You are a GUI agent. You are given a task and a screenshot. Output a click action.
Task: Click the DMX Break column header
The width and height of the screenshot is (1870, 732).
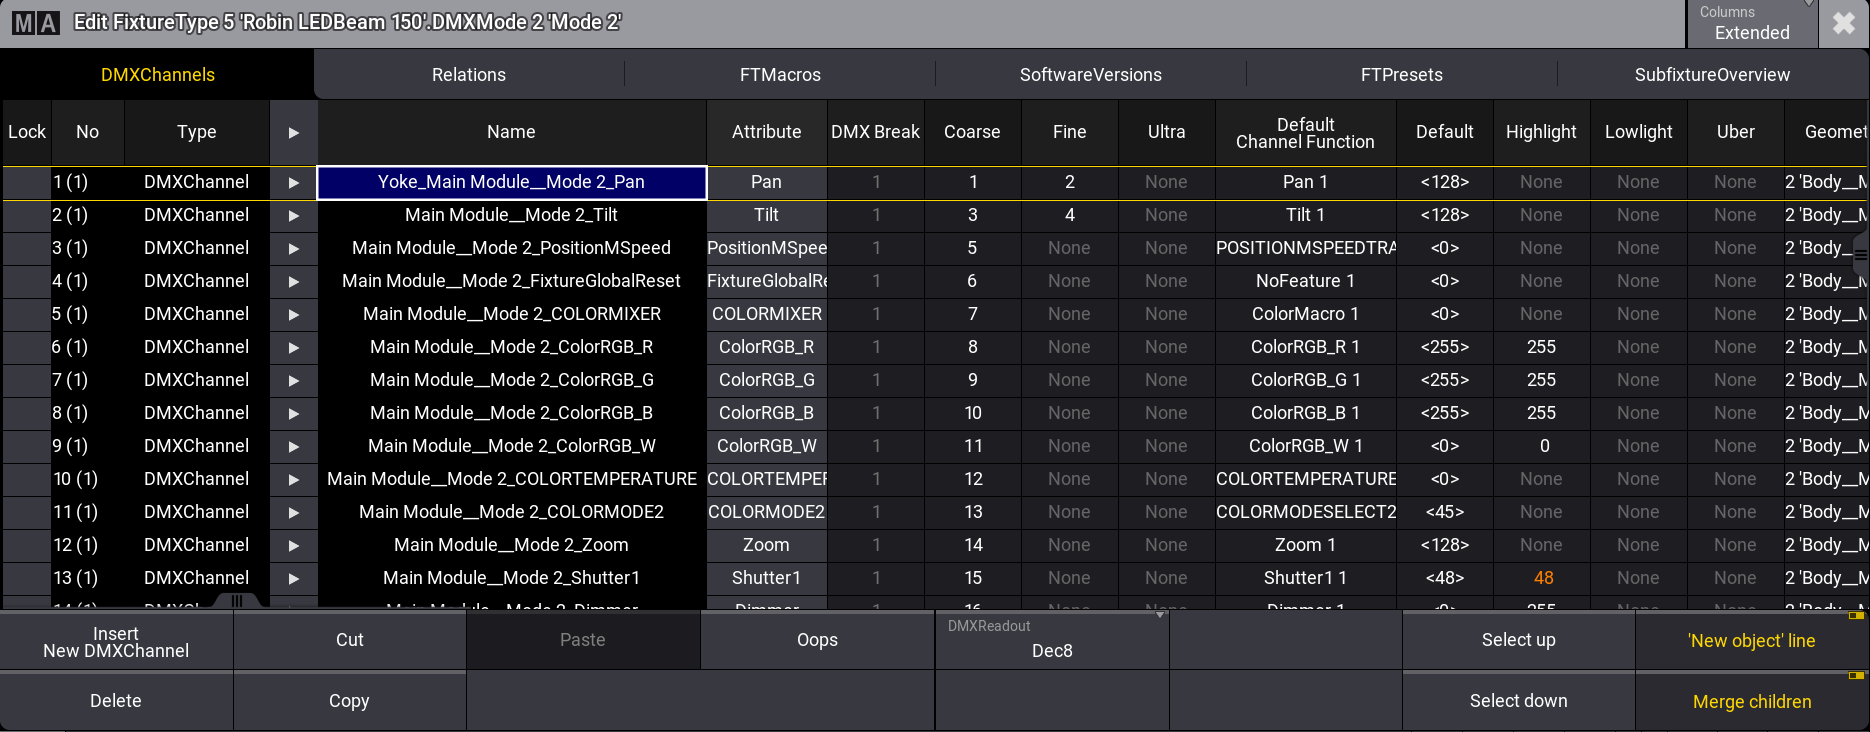click(x=876, y=132)
